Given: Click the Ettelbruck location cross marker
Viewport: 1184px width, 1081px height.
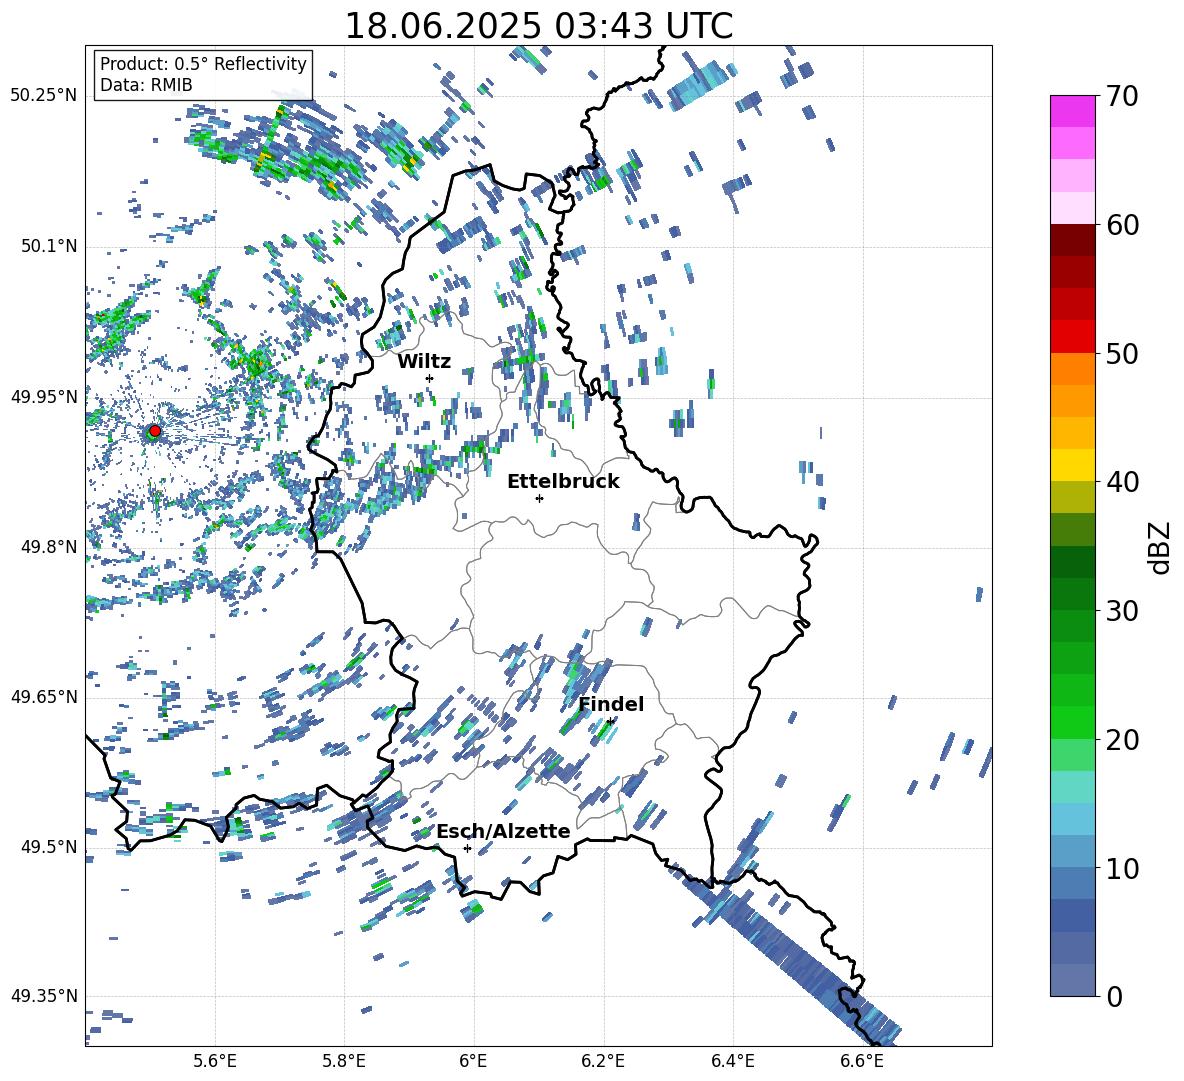Looking at the screenshot, I should [x=539, y=498].
